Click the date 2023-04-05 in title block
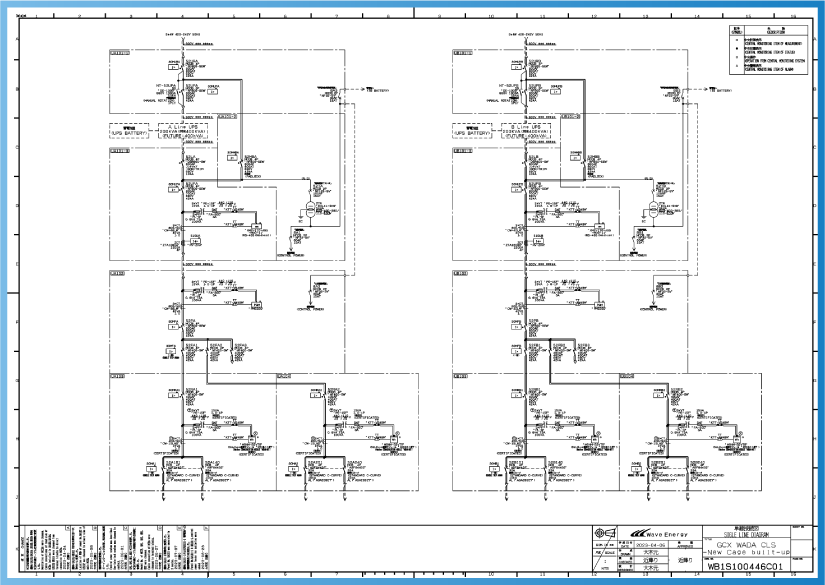The width and height of the screenshot is (825, 585). click(649, 545)
